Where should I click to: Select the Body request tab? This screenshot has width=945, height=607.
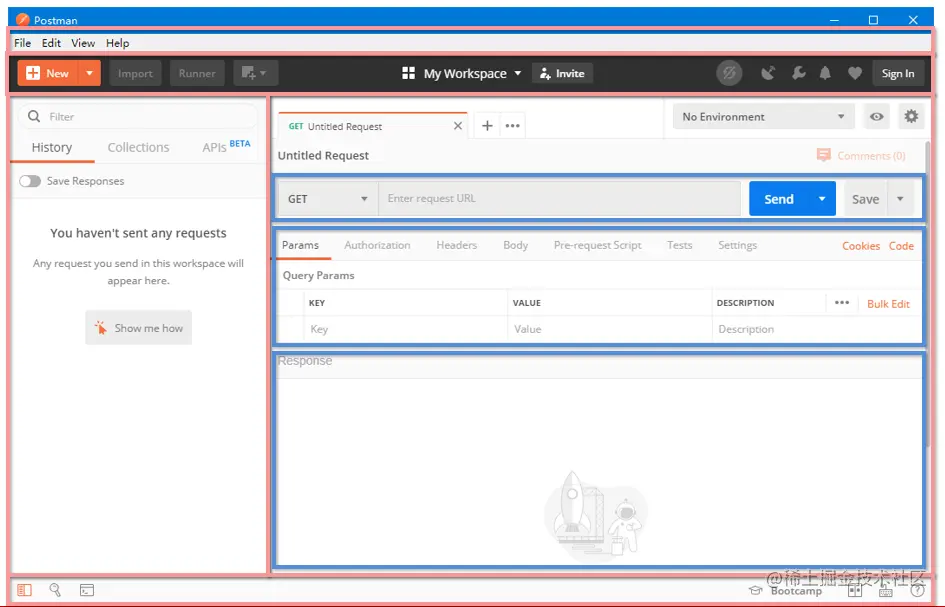516,245
